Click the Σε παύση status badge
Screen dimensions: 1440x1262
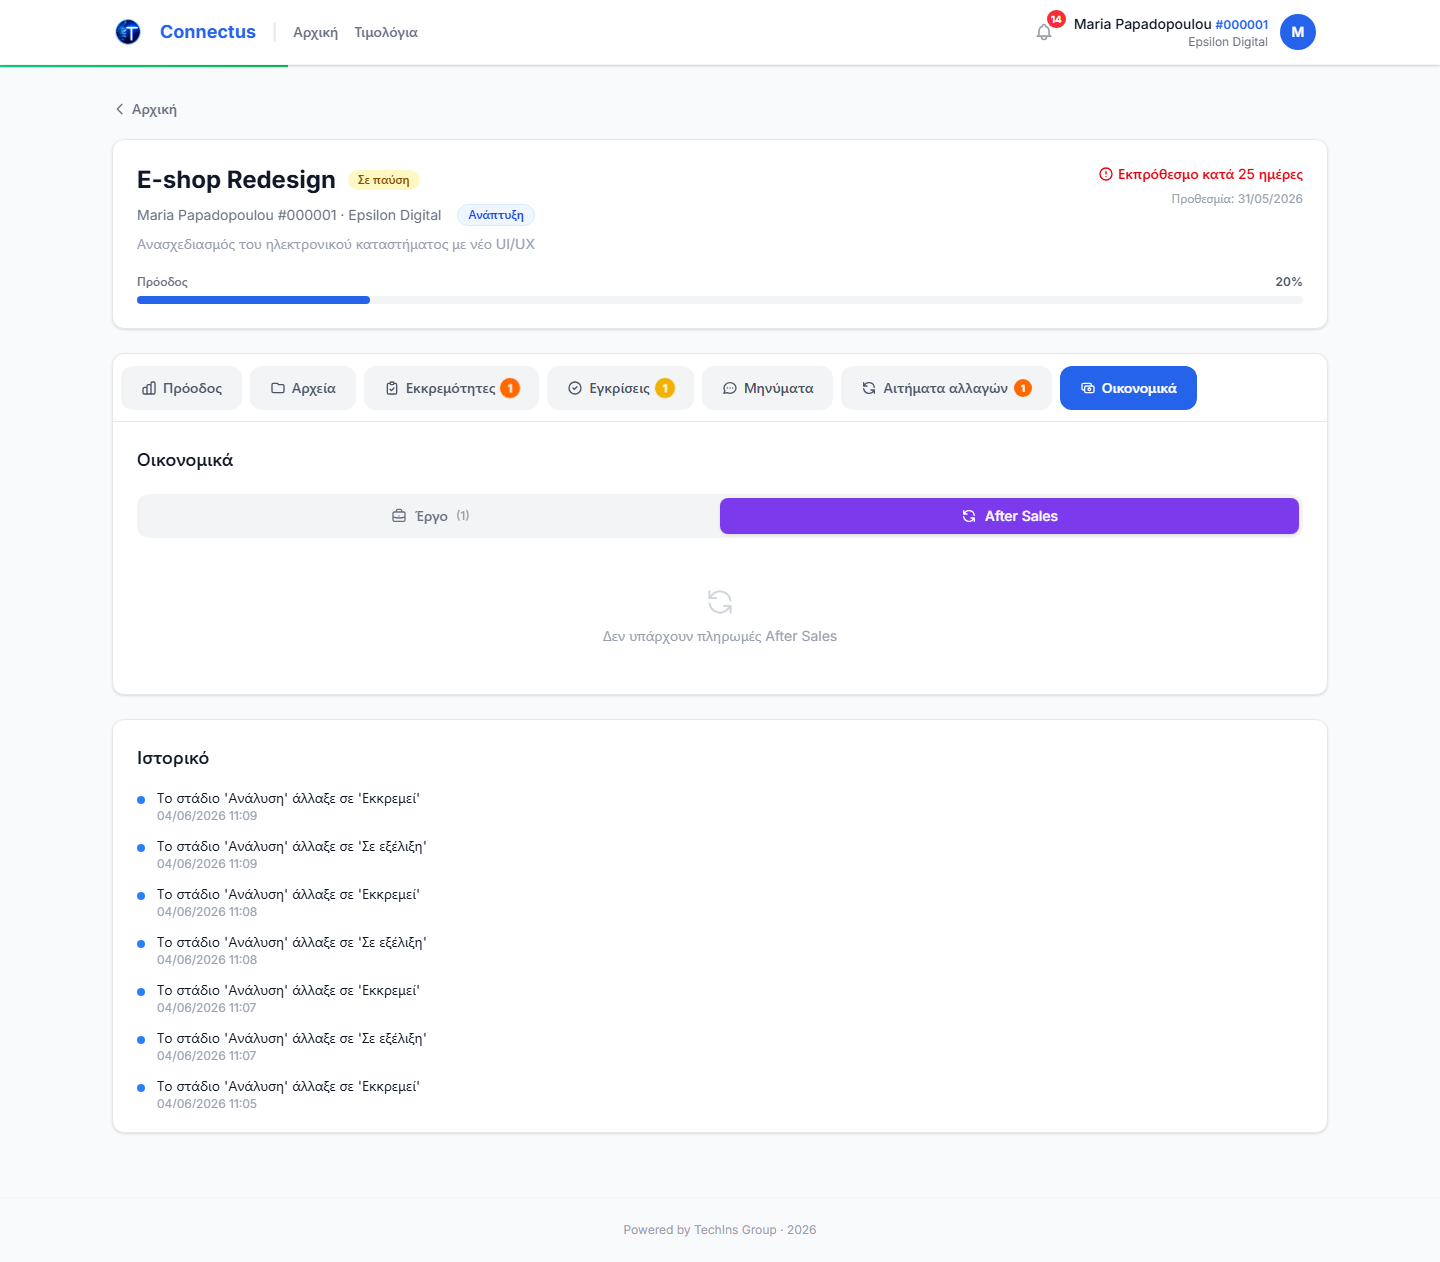click(383, 180)
